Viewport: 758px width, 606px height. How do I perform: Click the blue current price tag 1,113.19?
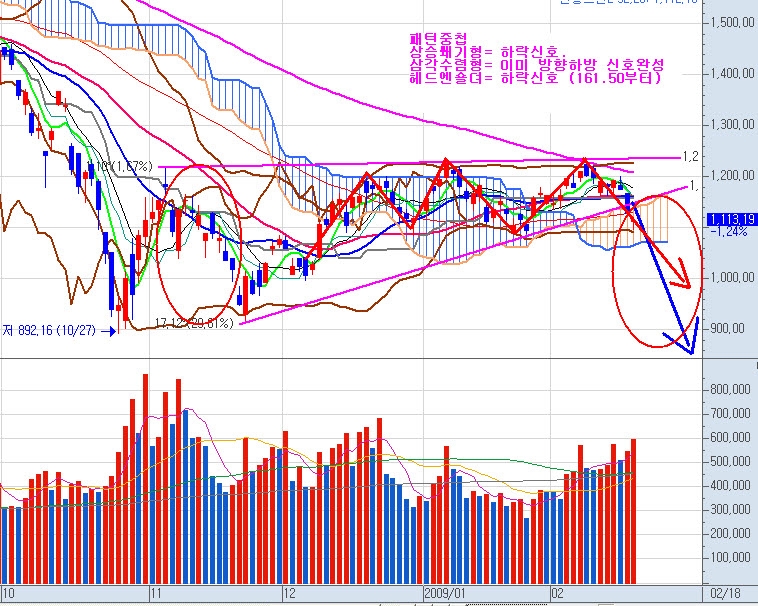pos(730,218)
